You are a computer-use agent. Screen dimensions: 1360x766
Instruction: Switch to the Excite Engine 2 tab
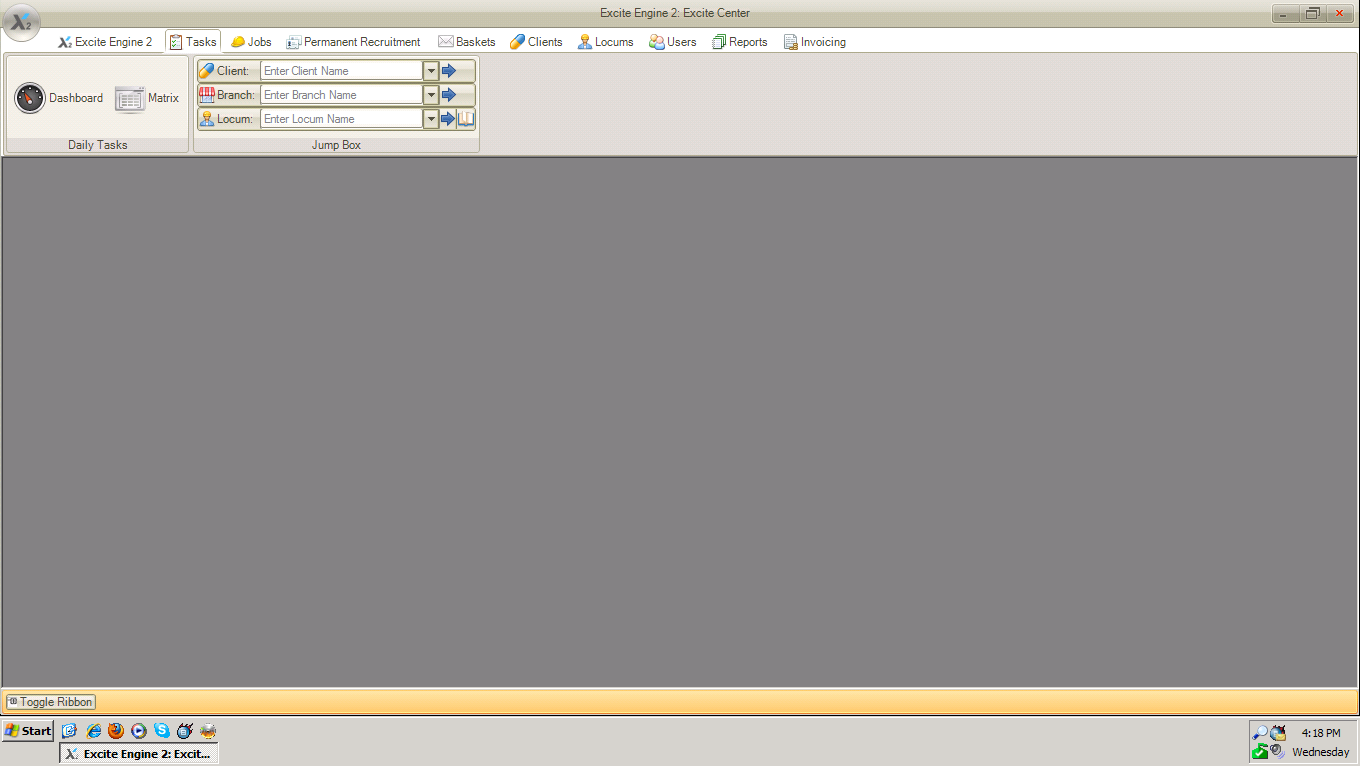coord(105,42)
